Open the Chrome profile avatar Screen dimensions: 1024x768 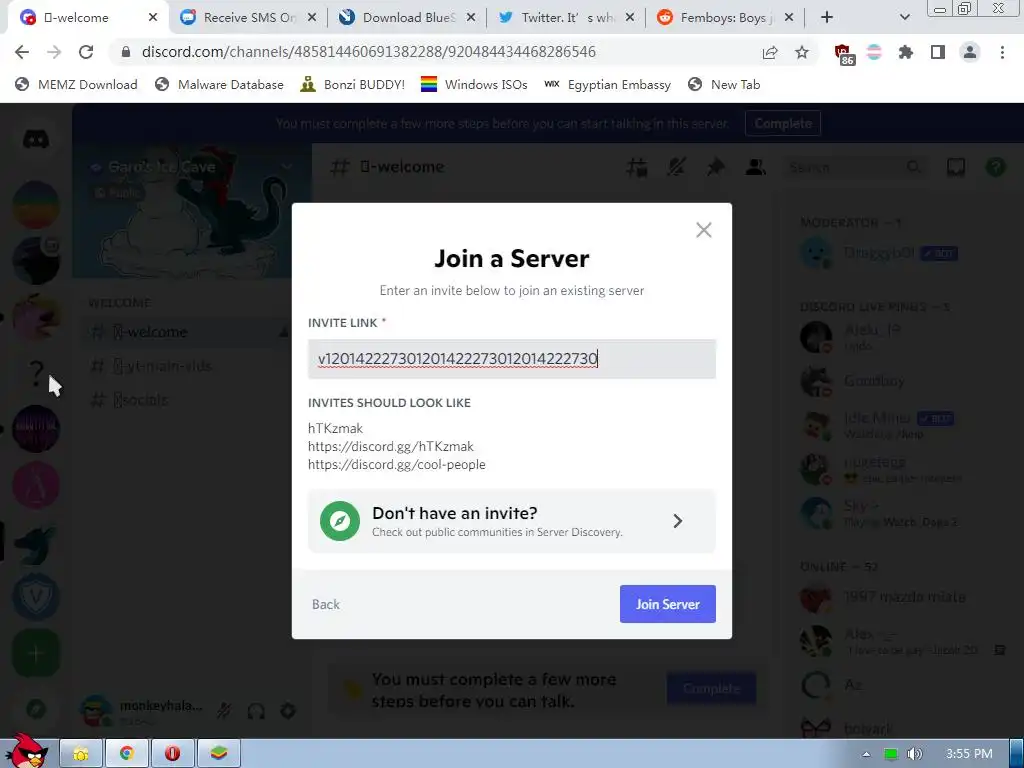pos(970,52)
